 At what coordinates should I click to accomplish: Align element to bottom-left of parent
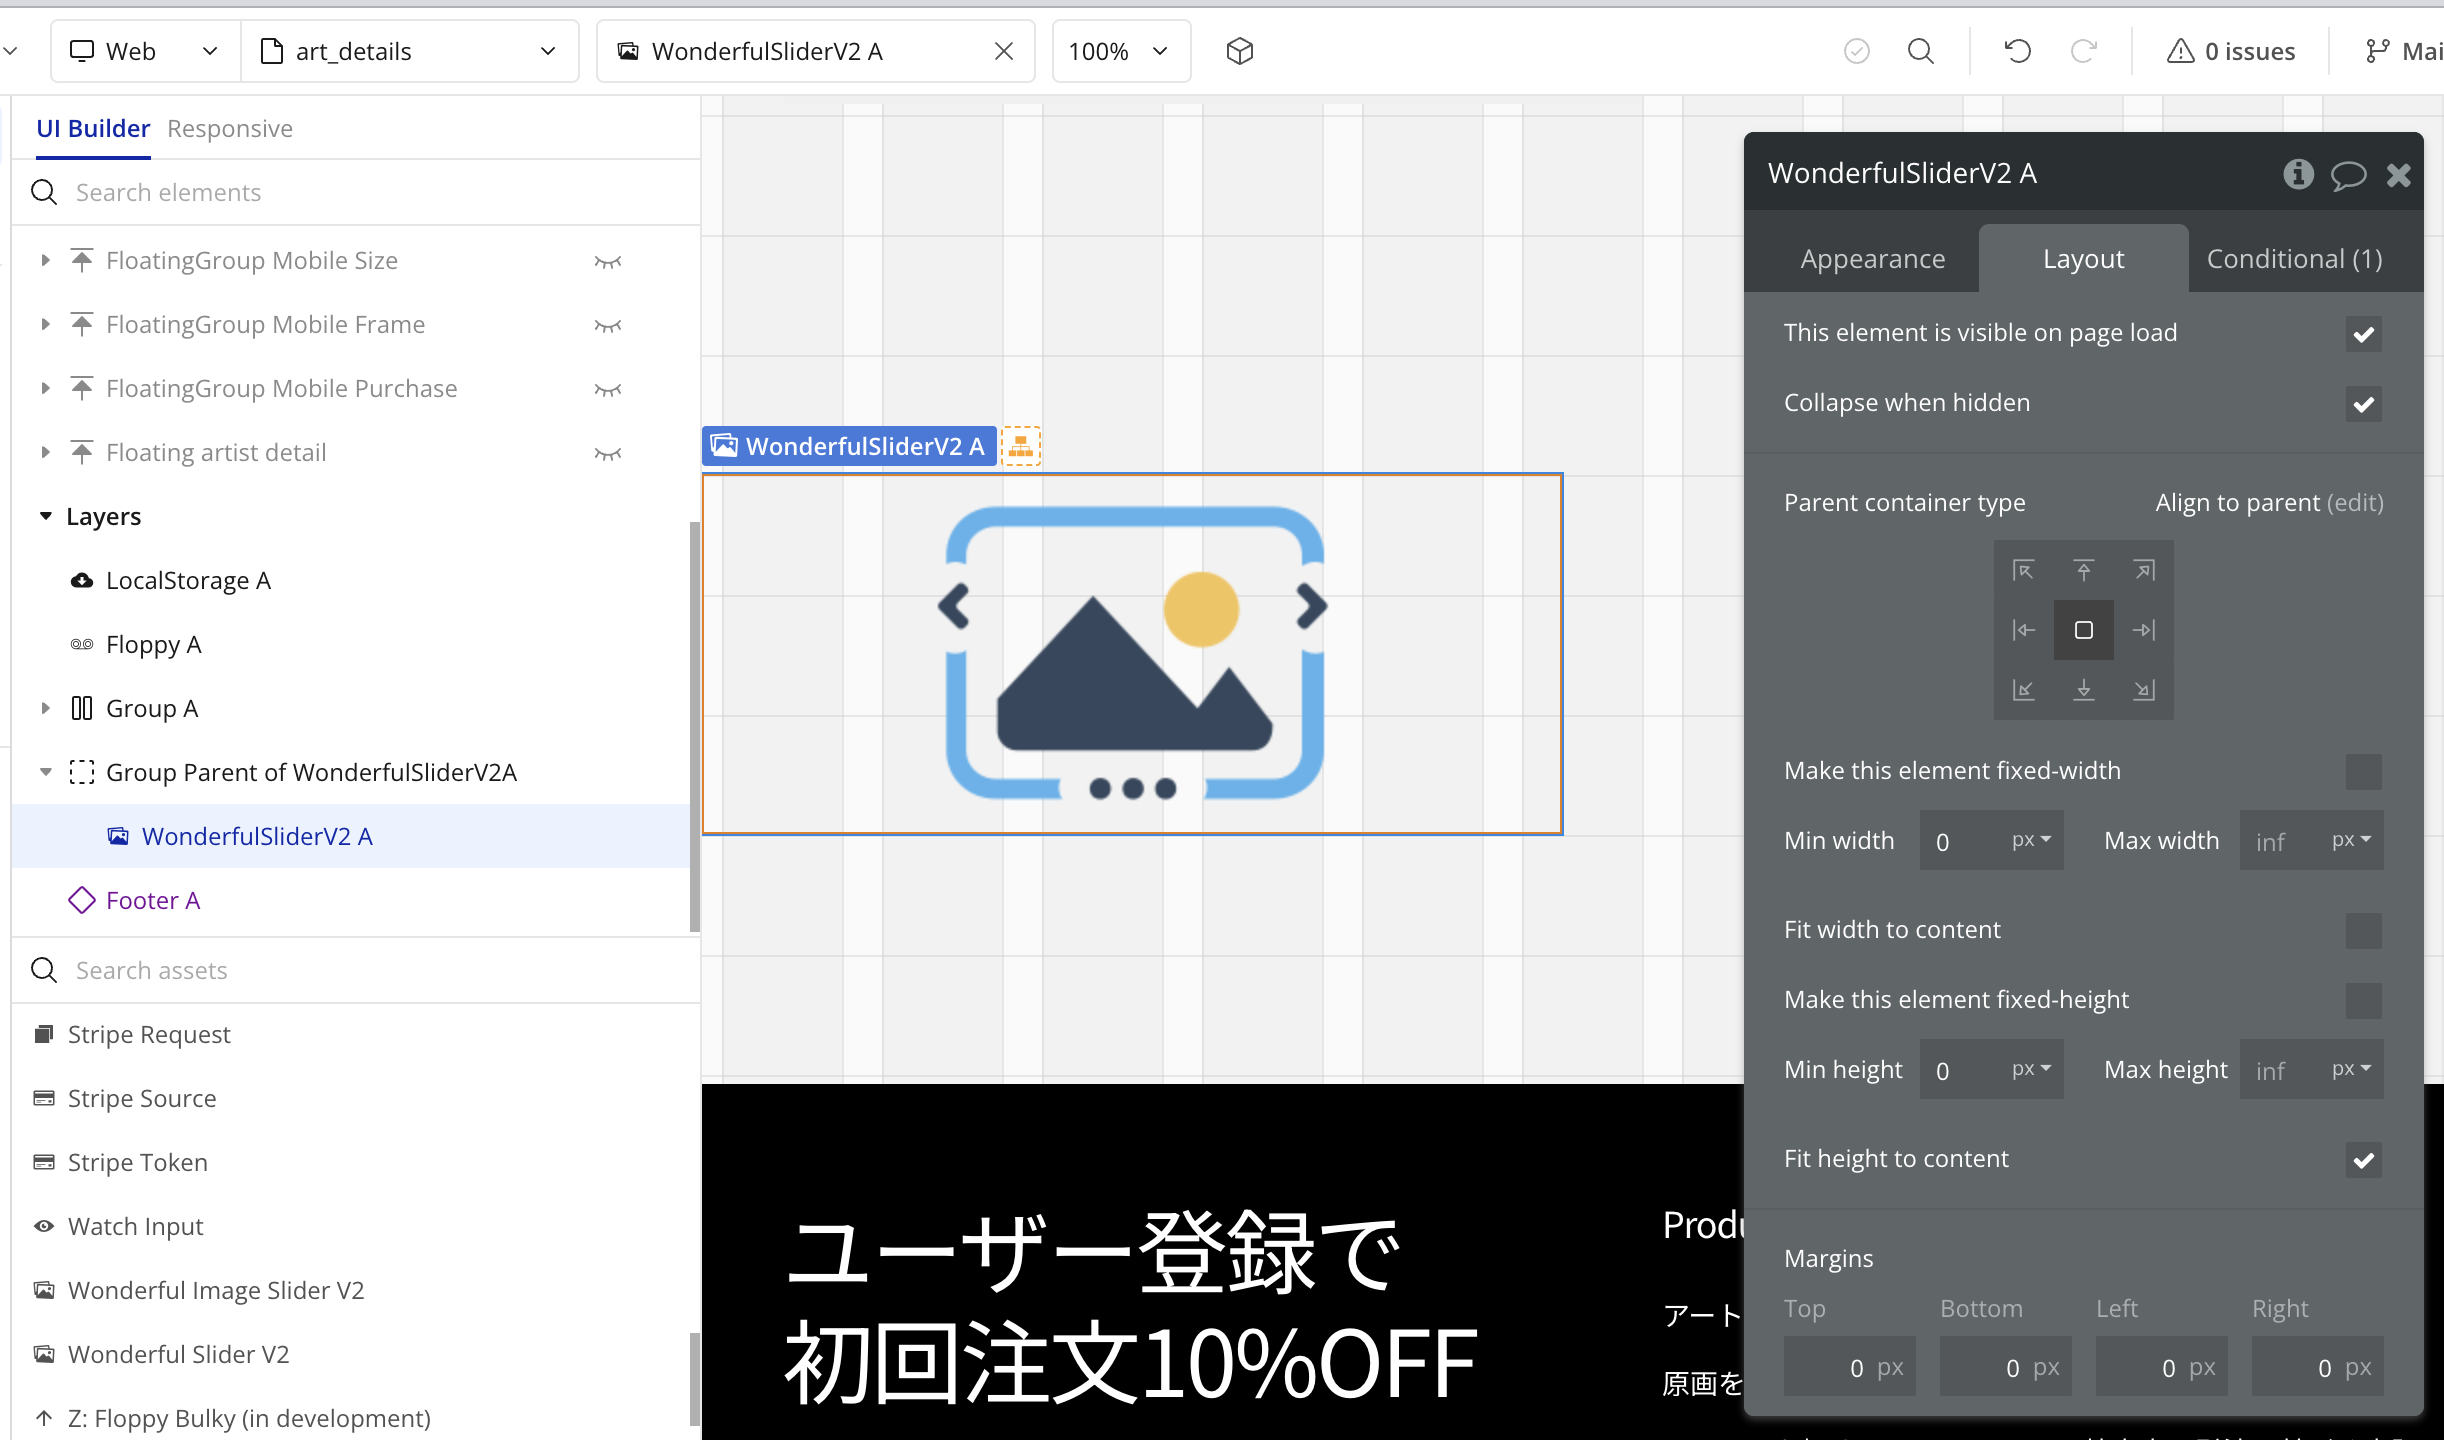[x=2024, y=690]
